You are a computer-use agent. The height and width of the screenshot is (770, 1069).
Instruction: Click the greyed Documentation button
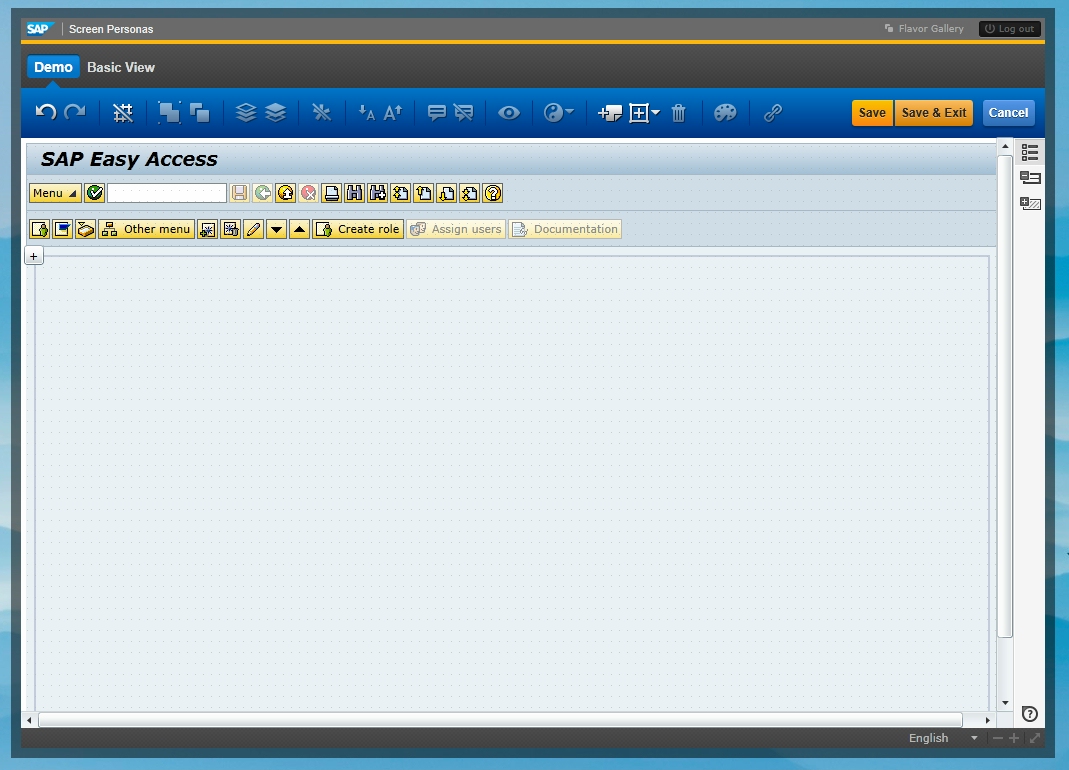click(565, 229)
